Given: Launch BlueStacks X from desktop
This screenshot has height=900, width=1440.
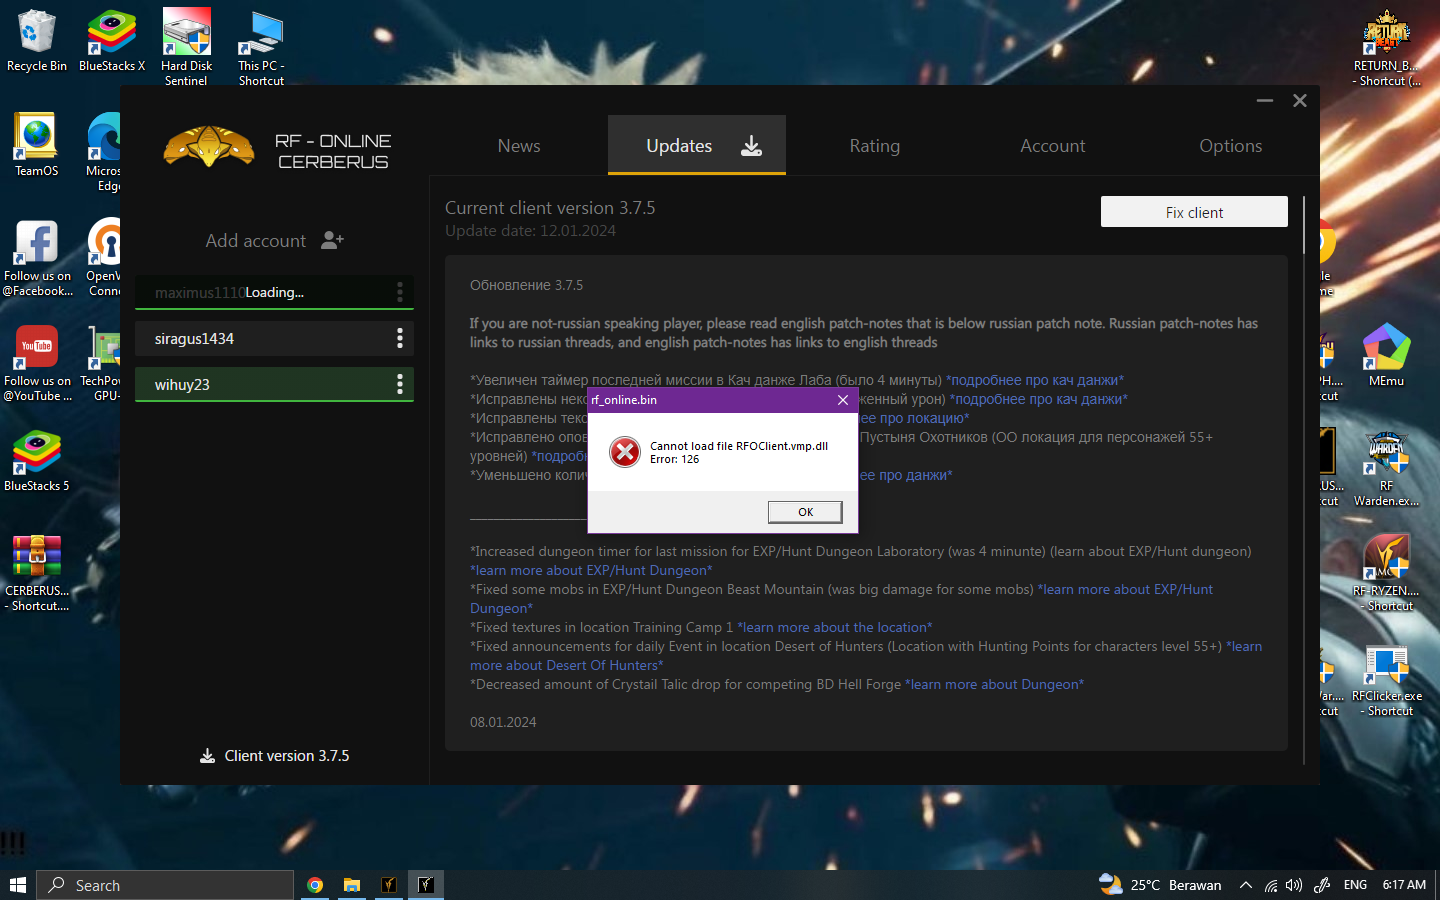Looking at the screenshot, I should tap(111, 40).
